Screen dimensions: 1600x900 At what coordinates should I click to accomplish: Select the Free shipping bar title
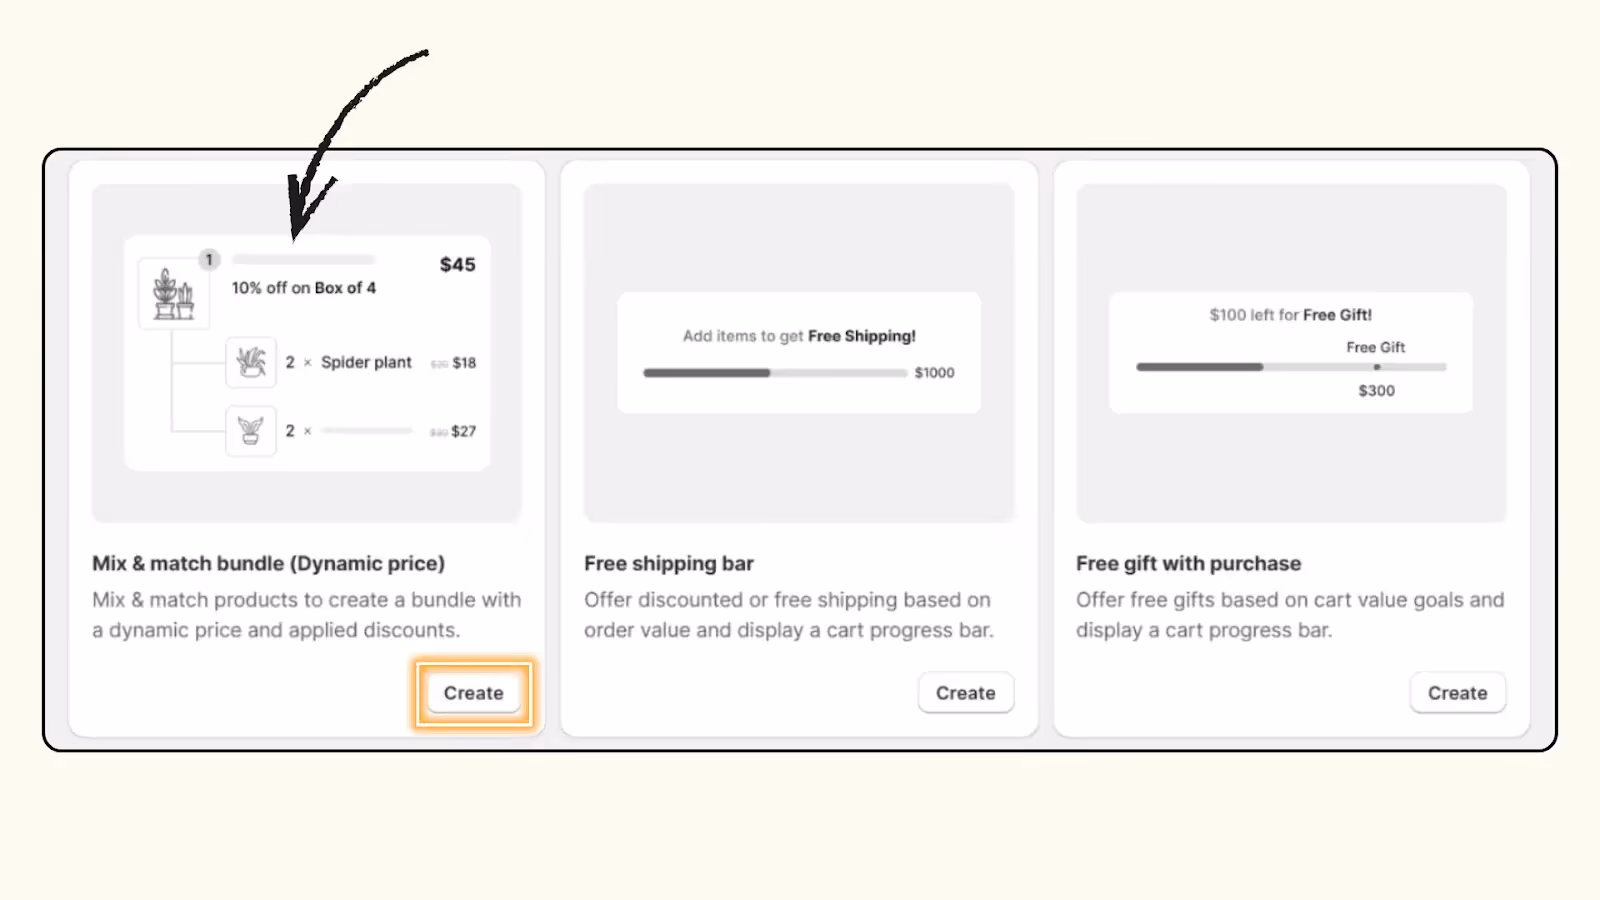point(668,563)
